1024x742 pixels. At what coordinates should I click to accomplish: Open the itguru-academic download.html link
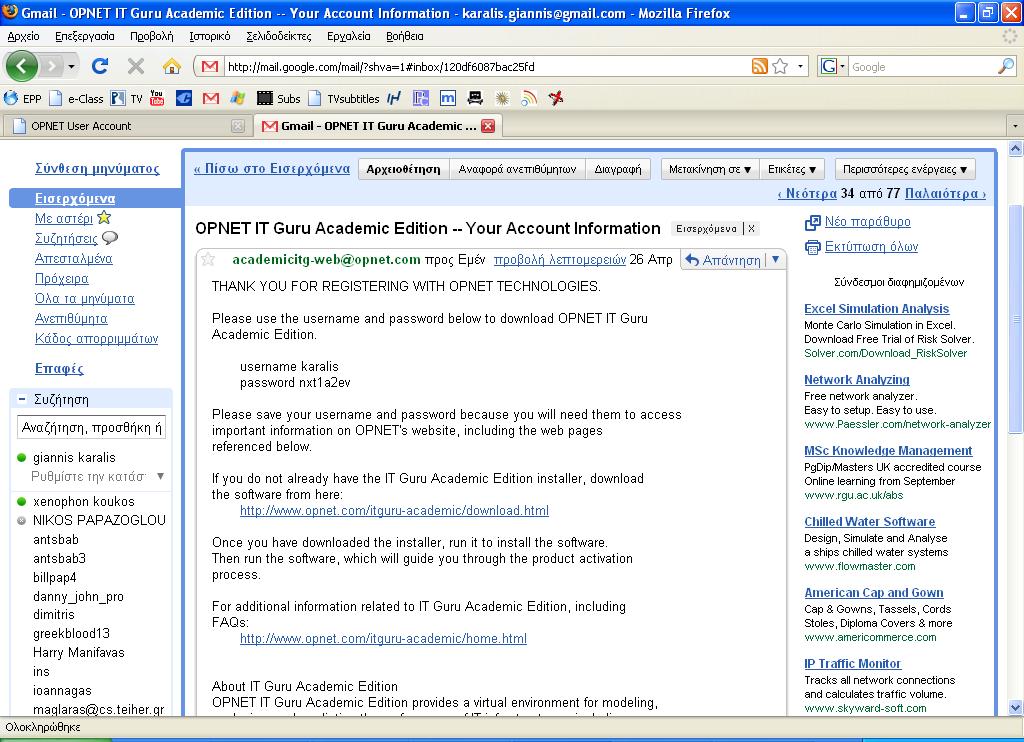[x=394, y=511]
